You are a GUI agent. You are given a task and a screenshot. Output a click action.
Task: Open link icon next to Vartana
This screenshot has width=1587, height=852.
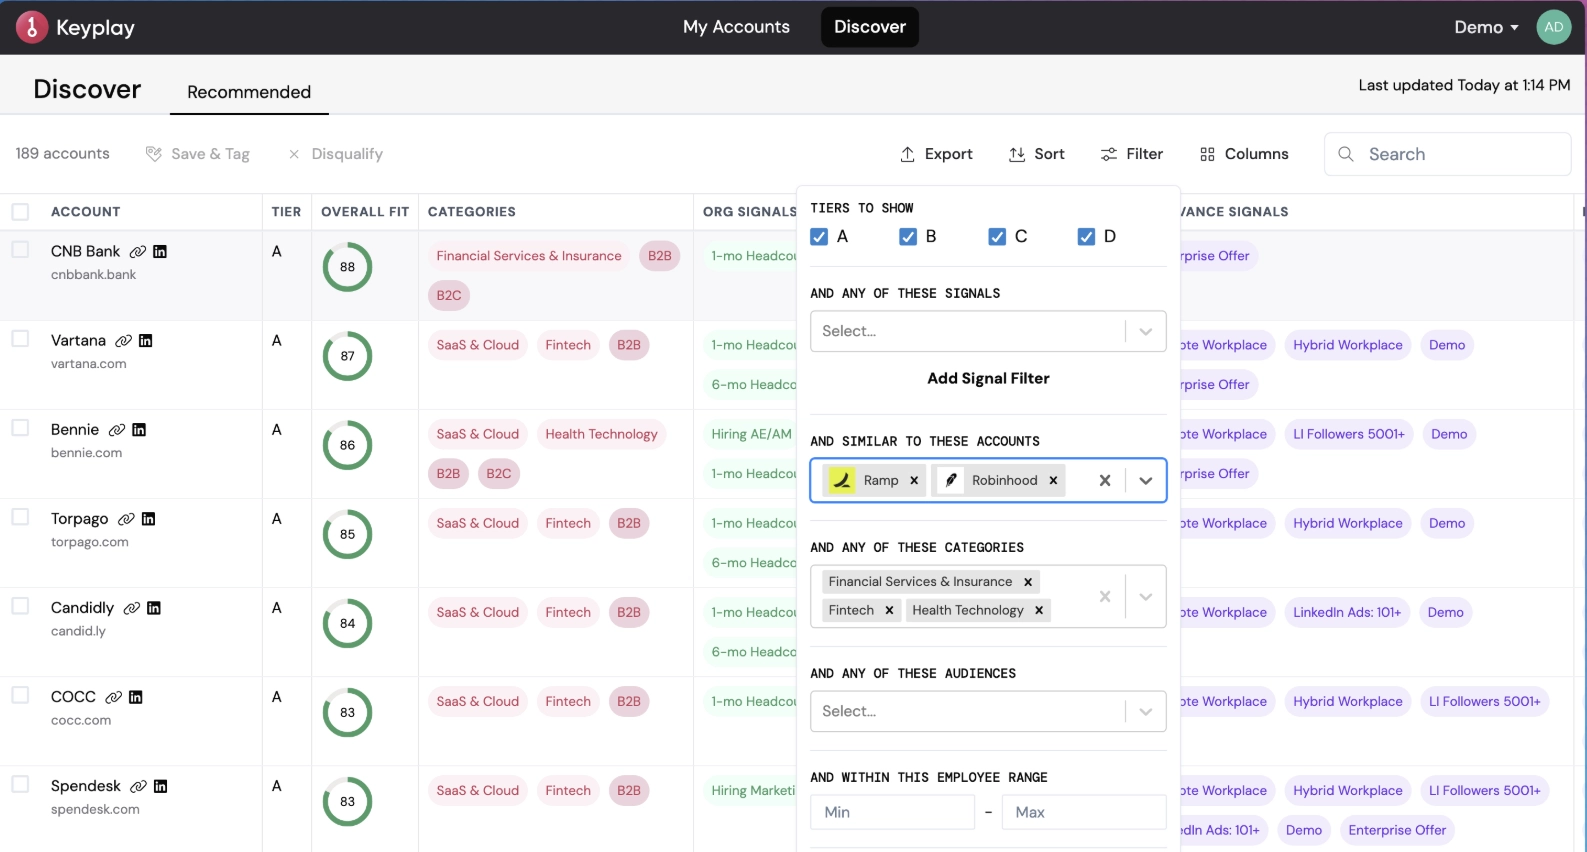pos(124,341)
